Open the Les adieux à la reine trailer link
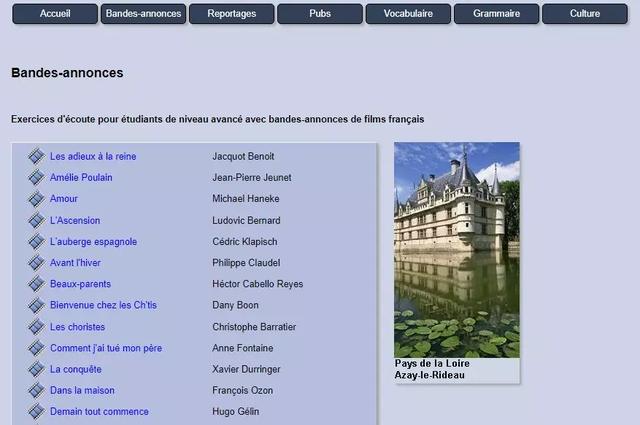The image size is (640, 425). point(93,156)
